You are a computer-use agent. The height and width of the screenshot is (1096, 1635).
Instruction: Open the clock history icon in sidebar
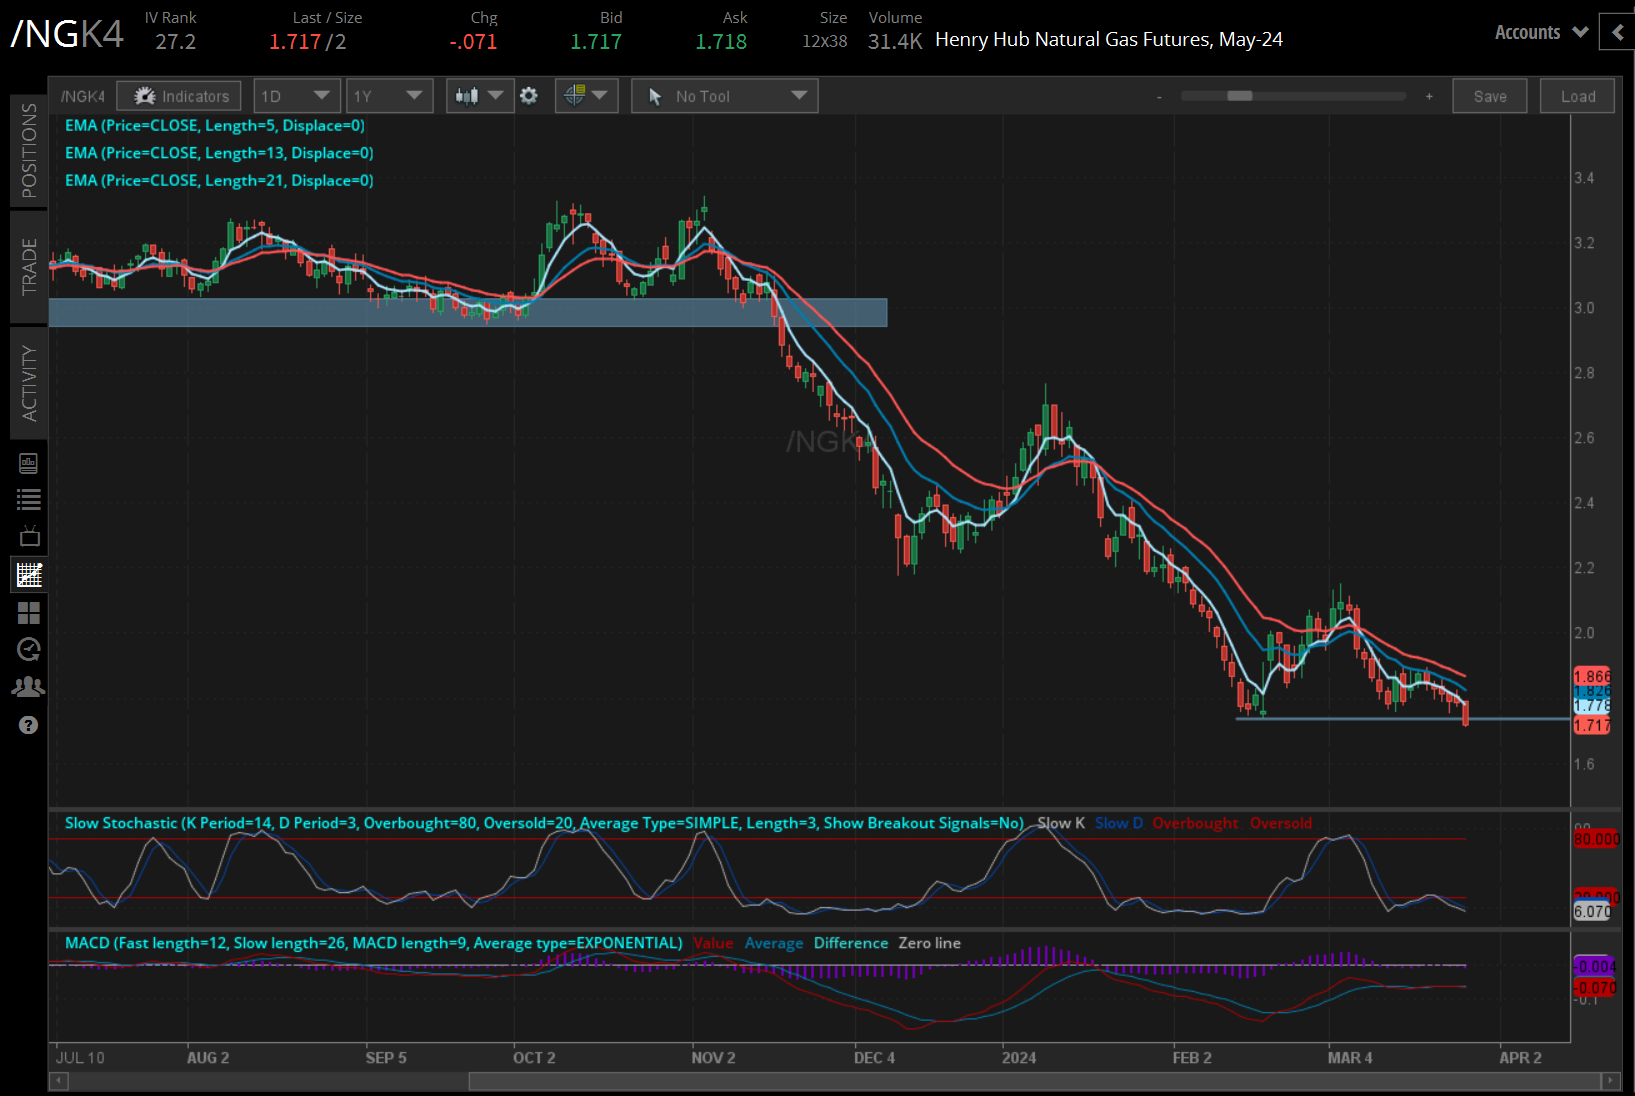tap(29, 650)
